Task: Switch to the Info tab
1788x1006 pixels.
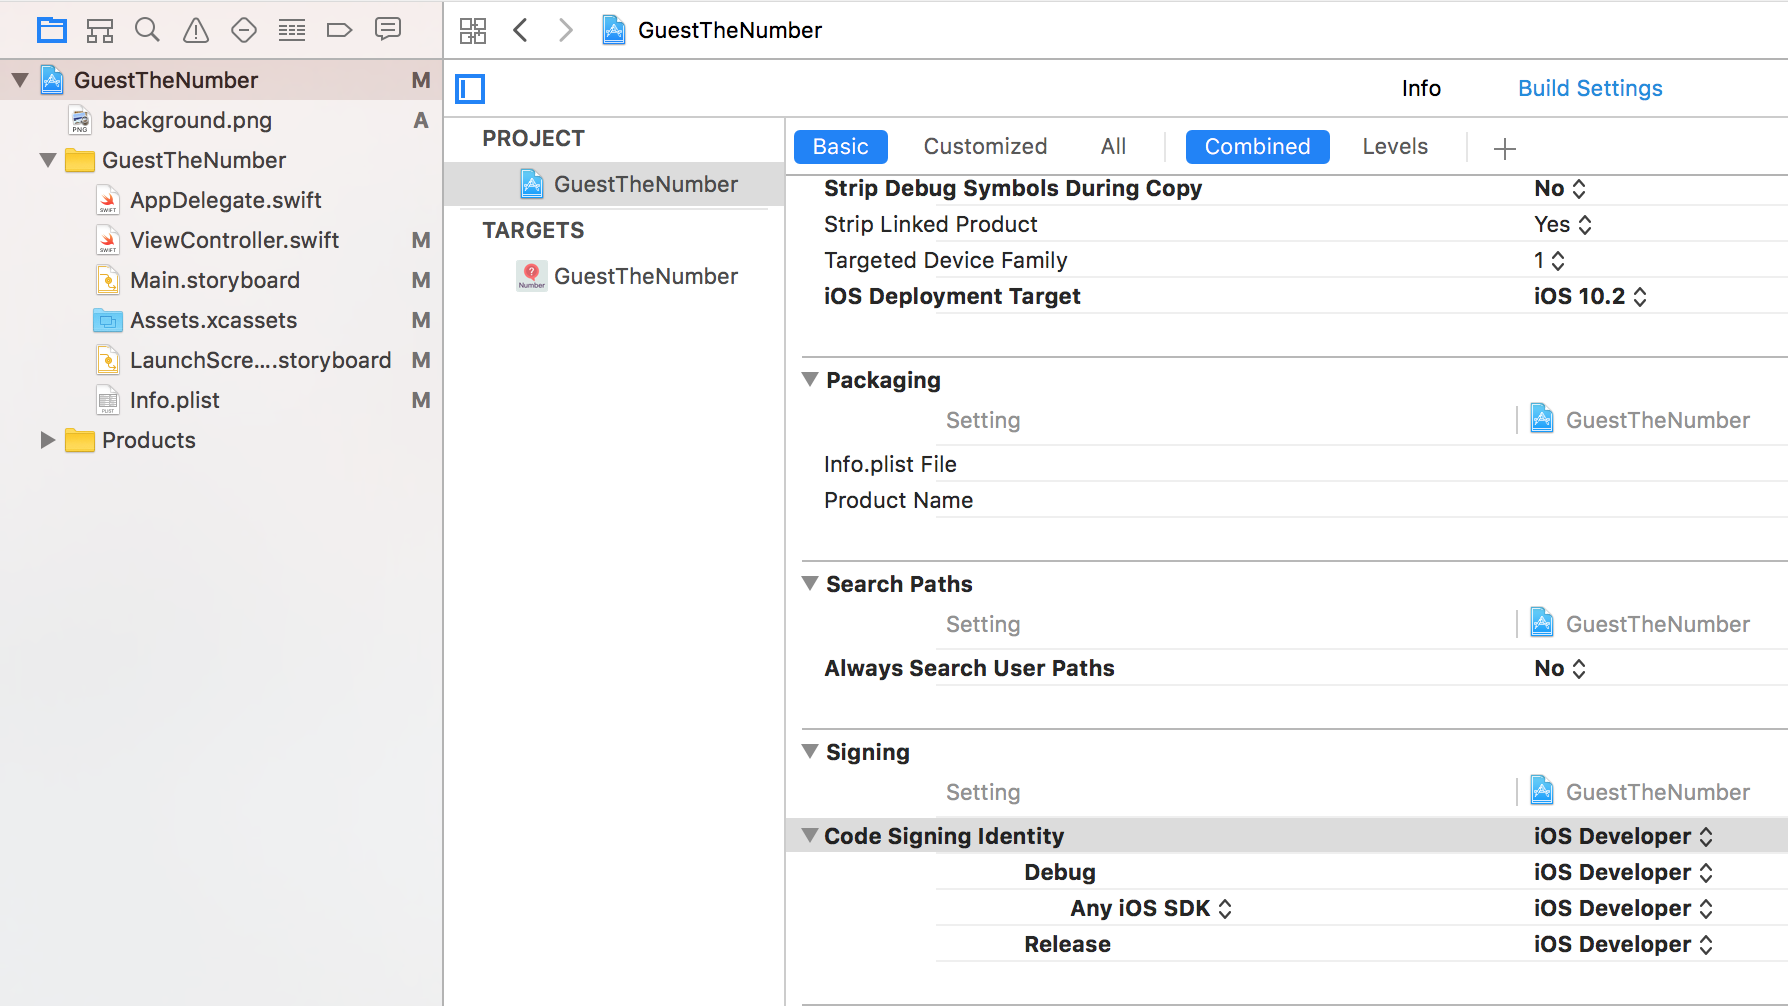Action: [x=1421, y=88]
